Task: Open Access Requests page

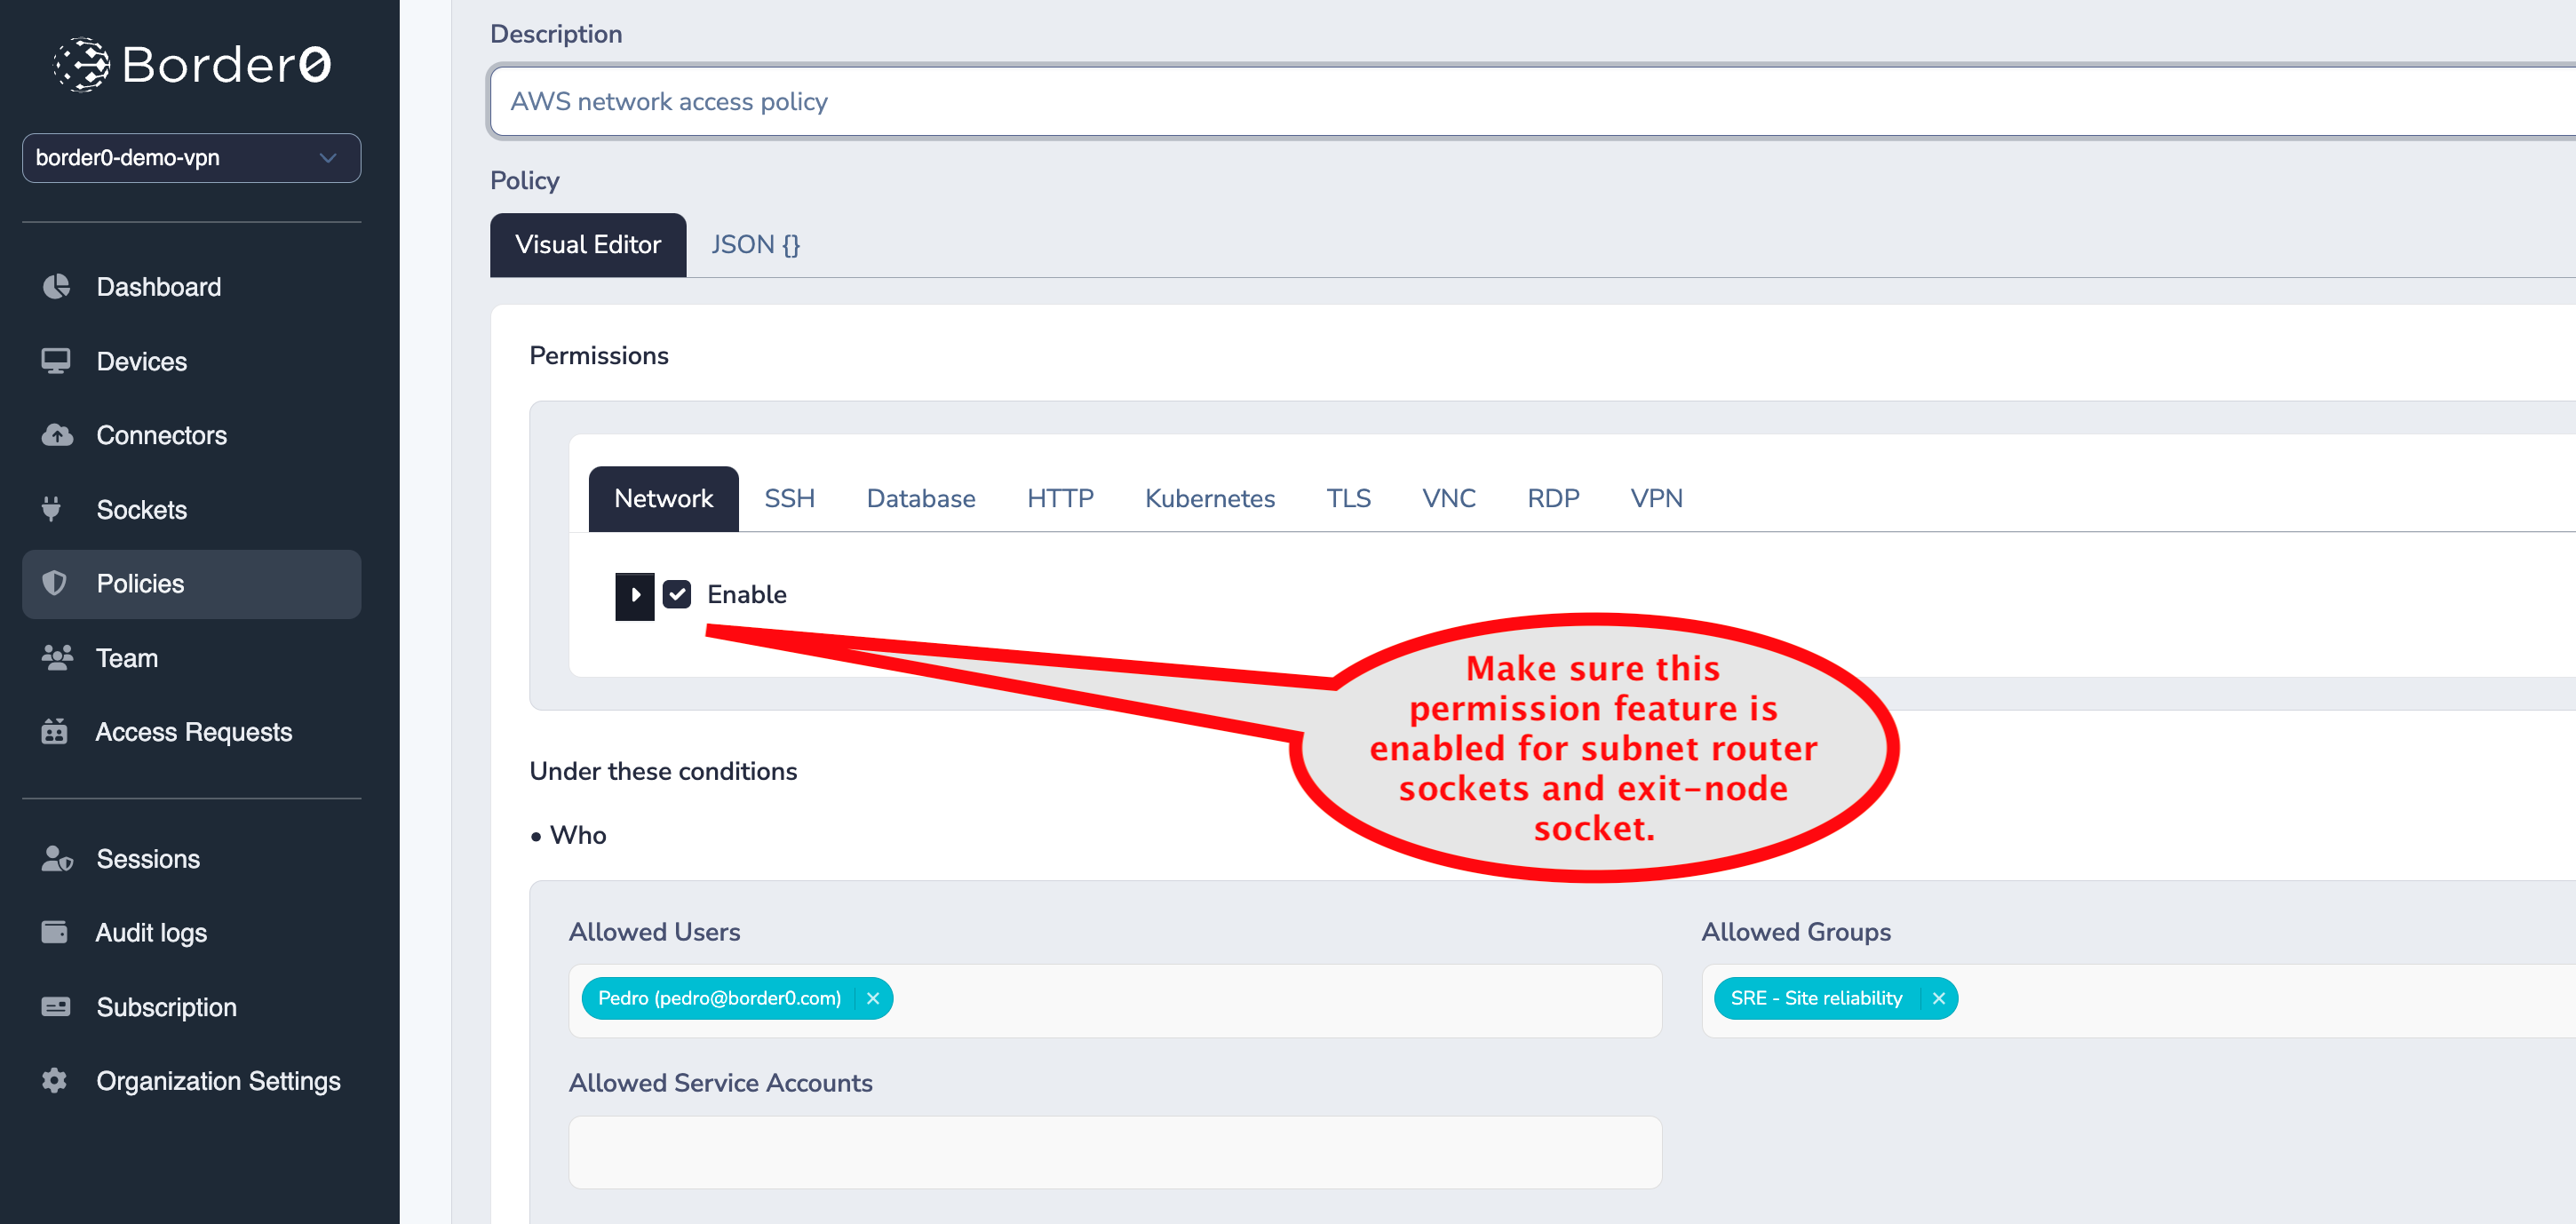Action: click(x=191, y=732)
